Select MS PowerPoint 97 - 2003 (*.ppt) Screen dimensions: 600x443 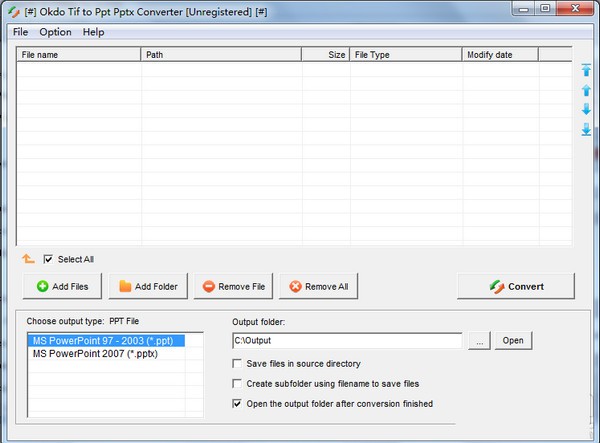tap(106, 340)
